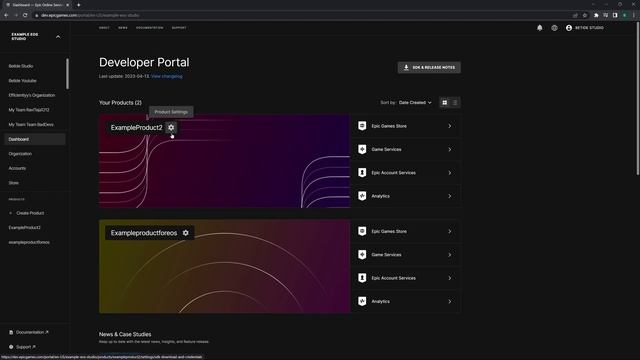Click the sidebar organization list scrollbar
This screenshot has width=640, height=360.
67,73
